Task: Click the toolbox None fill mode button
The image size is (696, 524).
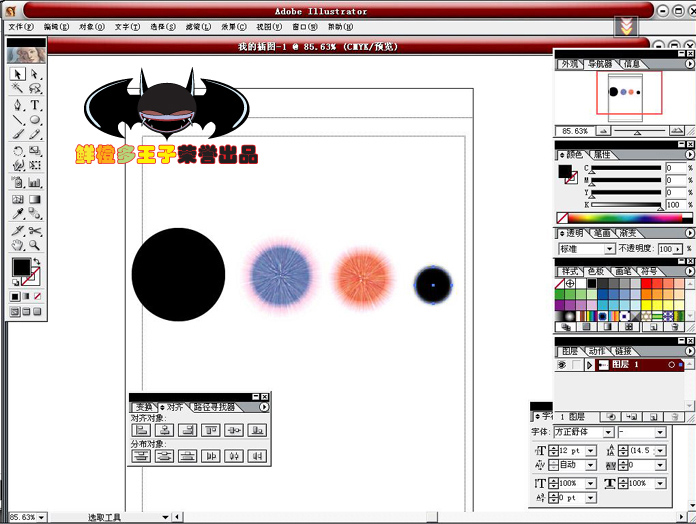Action: point(37,296)
